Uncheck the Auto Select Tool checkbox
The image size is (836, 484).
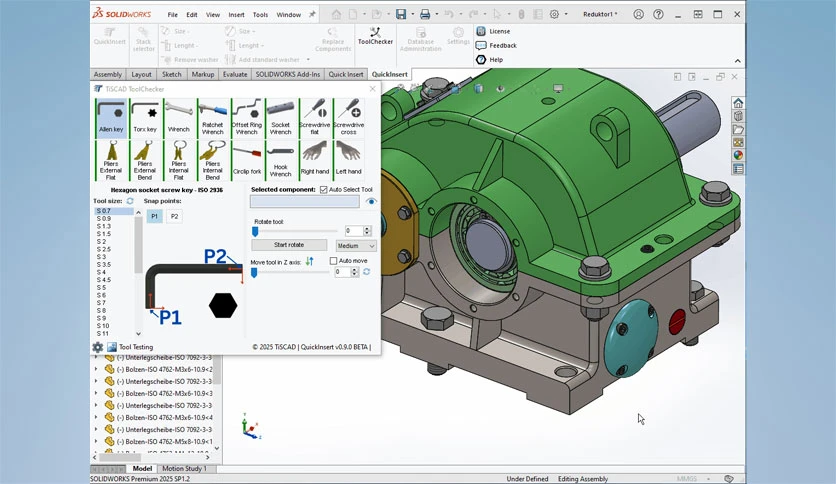click(324, 190)
